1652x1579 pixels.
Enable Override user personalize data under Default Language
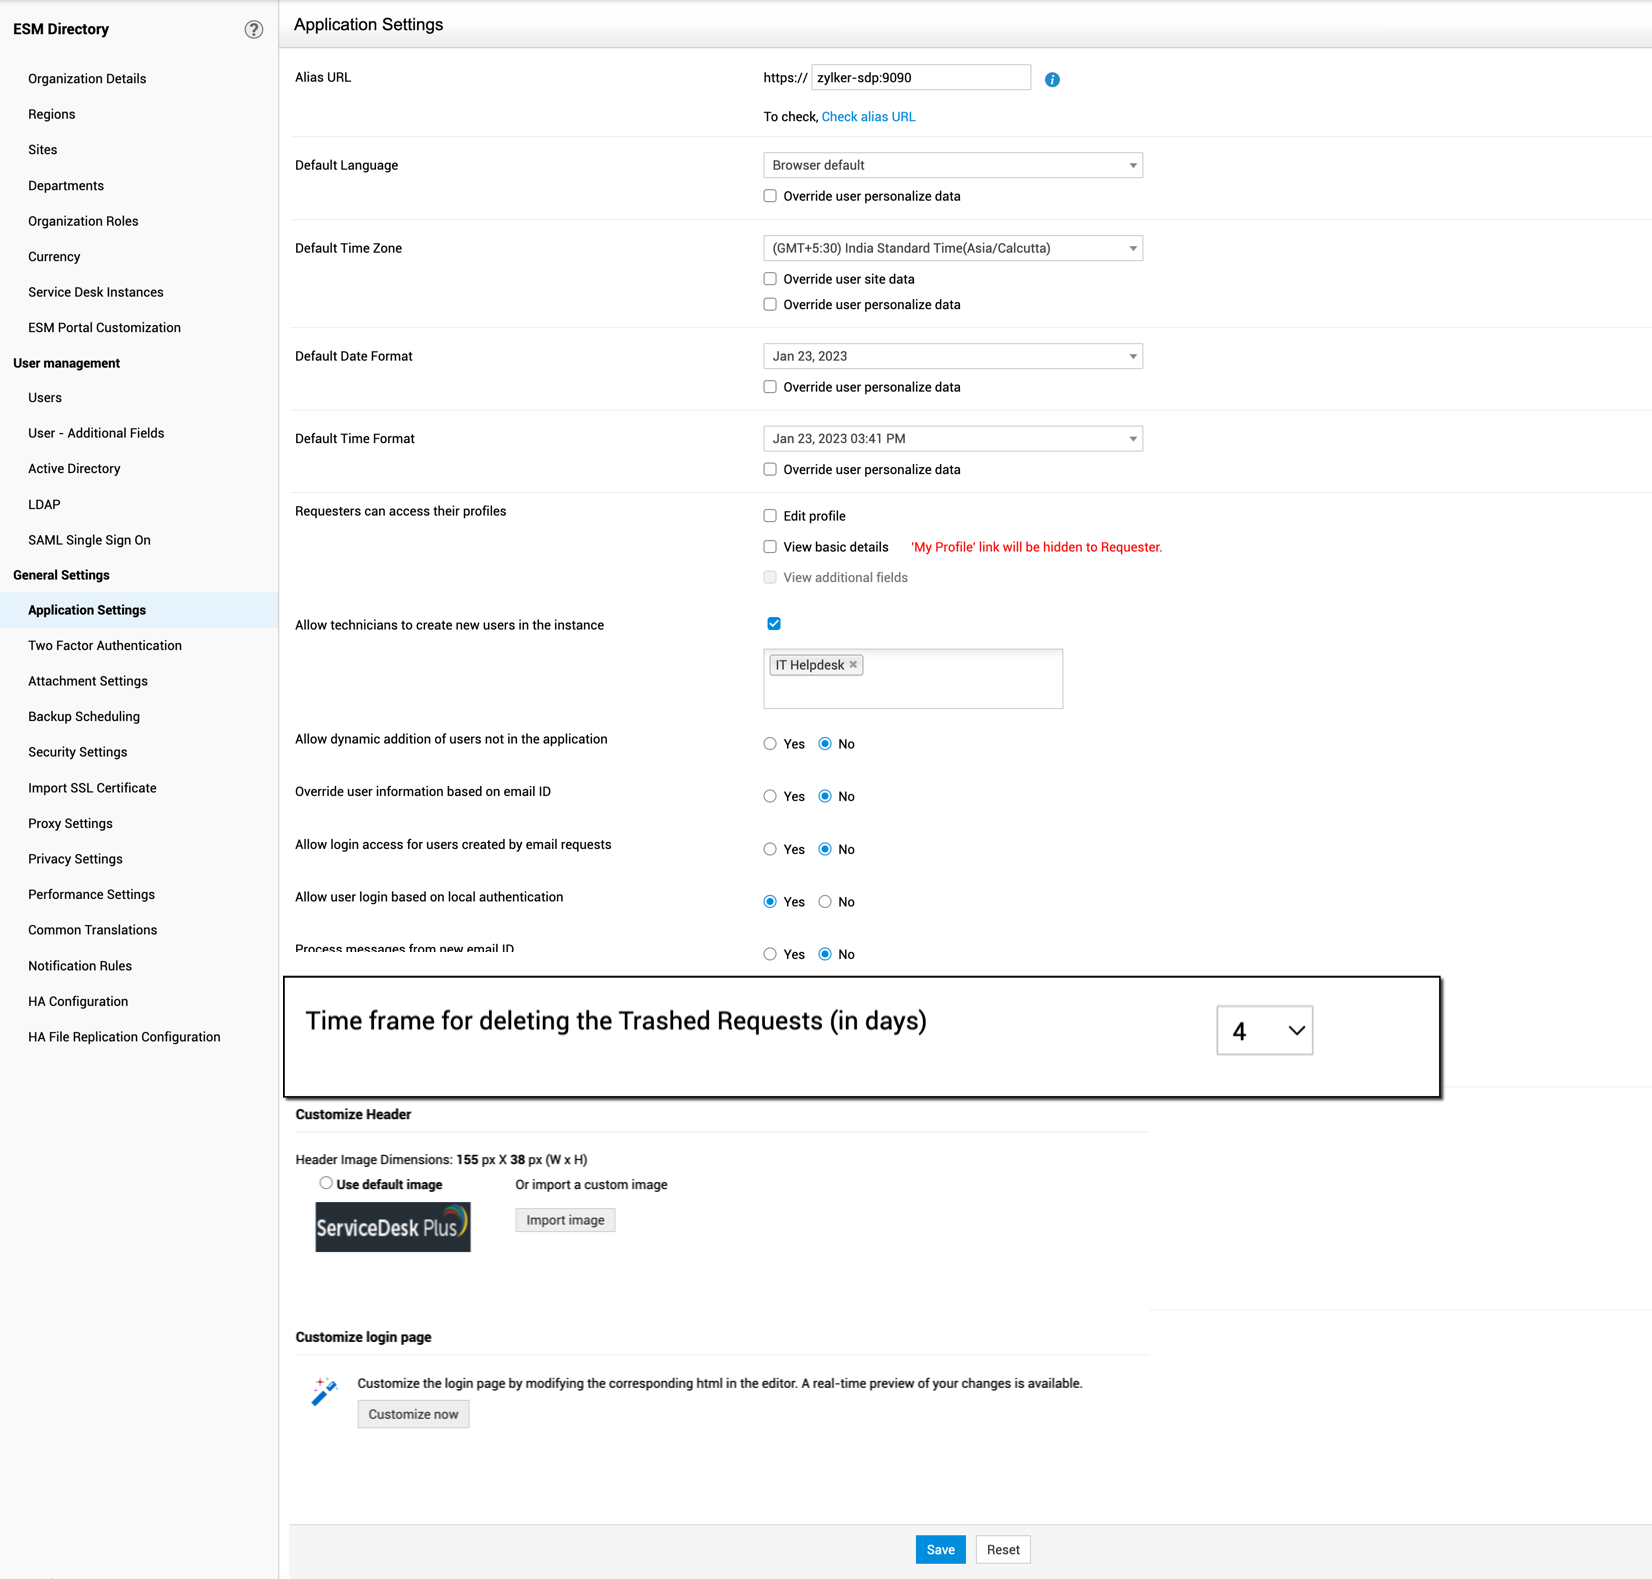tap(770, 196)
